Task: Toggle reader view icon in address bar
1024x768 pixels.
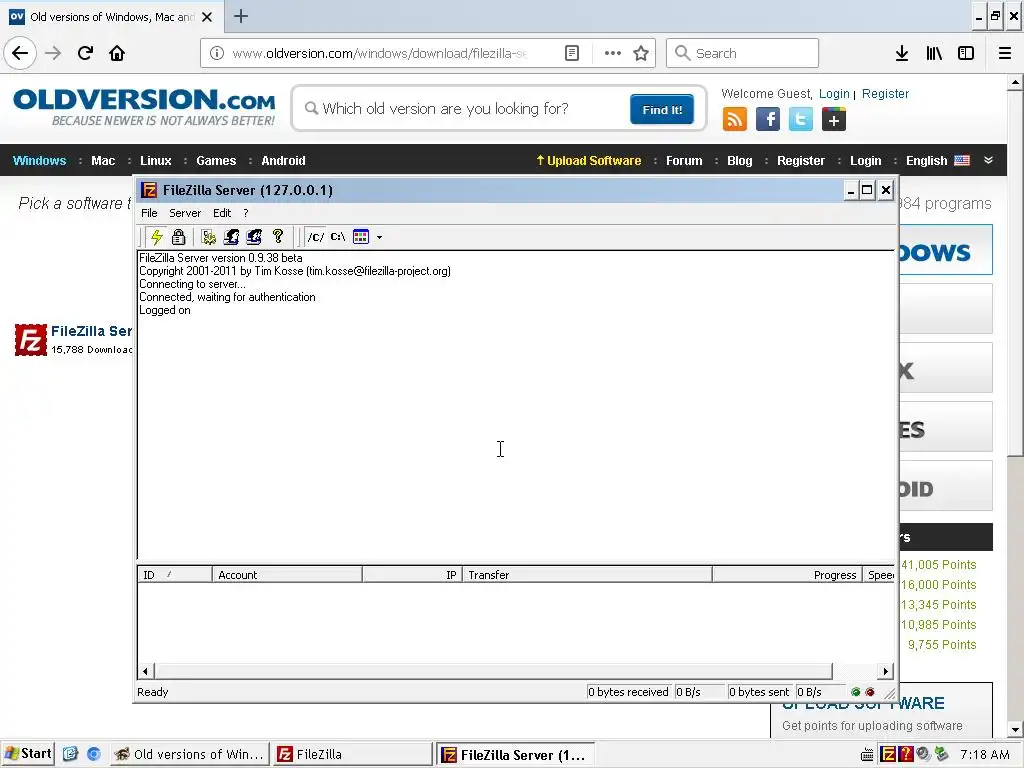Action: (571, 53)
